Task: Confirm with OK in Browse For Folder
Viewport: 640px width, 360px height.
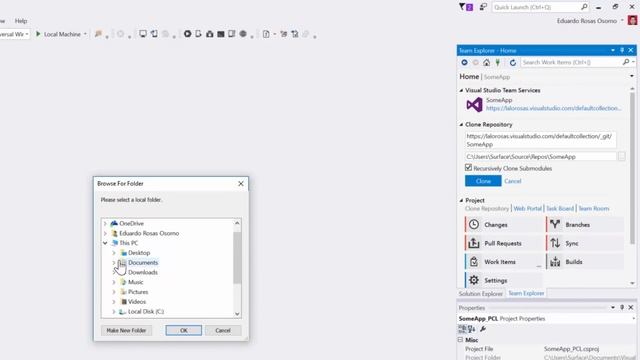Action: pos(184,330)
